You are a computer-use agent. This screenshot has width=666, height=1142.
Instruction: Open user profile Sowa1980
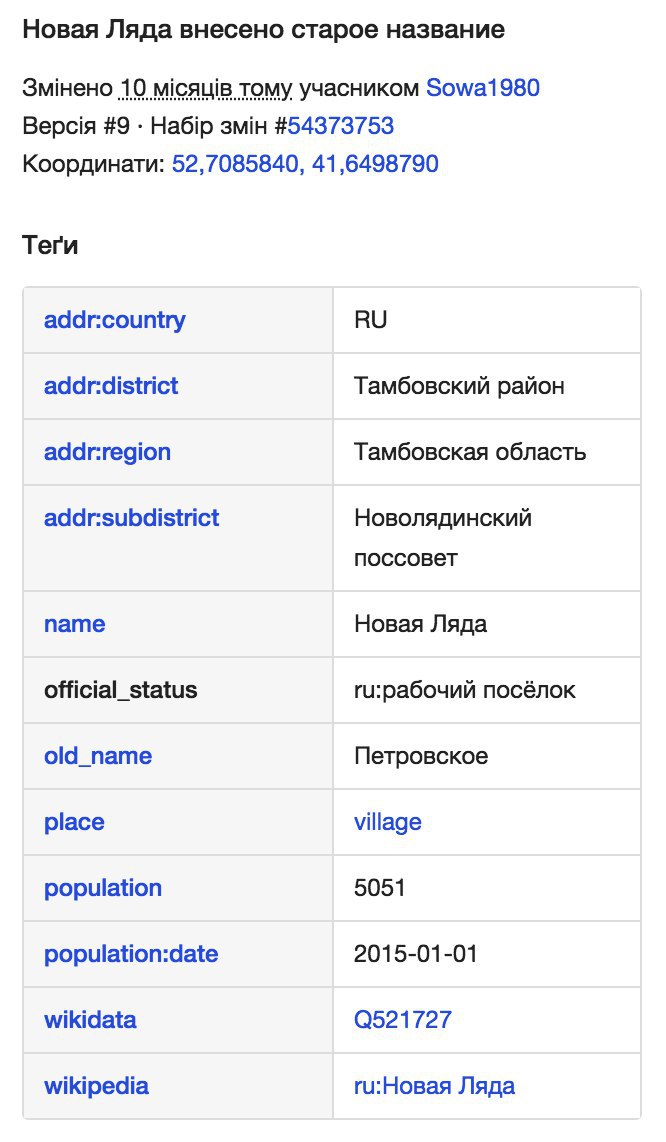[x=482, y=87]
